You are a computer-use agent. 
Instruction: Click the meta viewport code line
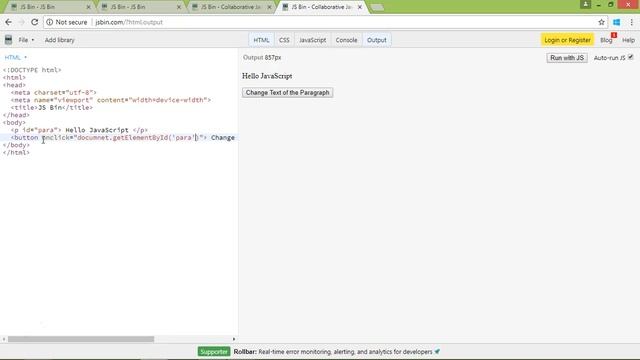[x=111, y=100]
